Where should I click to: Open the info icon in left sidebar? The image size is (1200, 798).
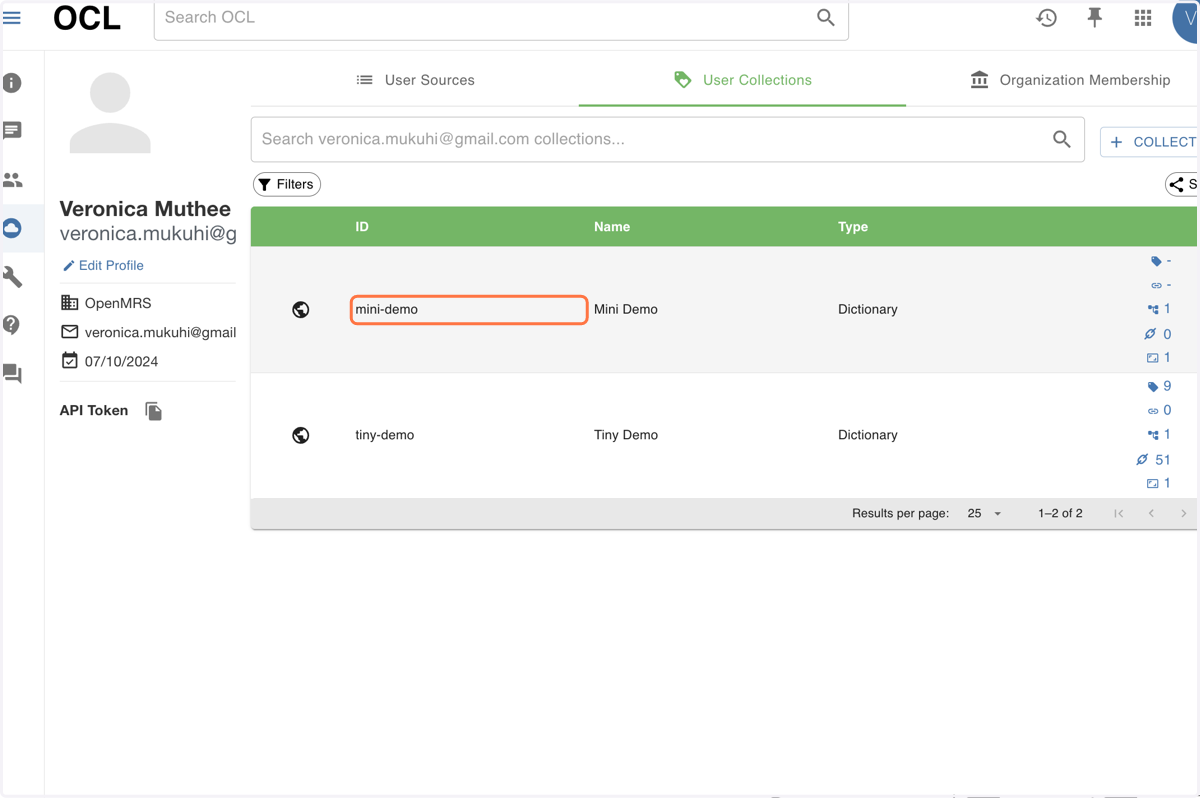[x=12, y=83]
